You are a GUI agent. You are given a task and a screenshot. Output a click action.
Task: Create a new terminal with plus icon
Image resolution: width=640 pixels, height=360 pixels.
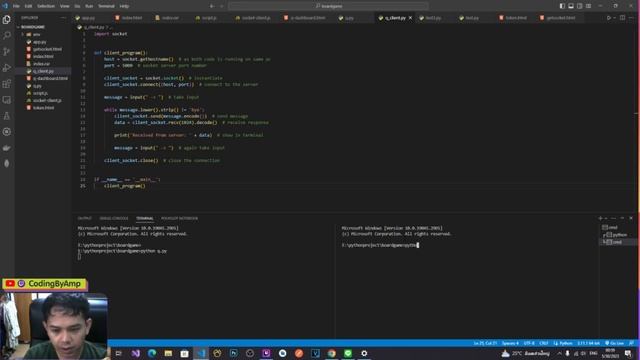click(x=600, y=218)
